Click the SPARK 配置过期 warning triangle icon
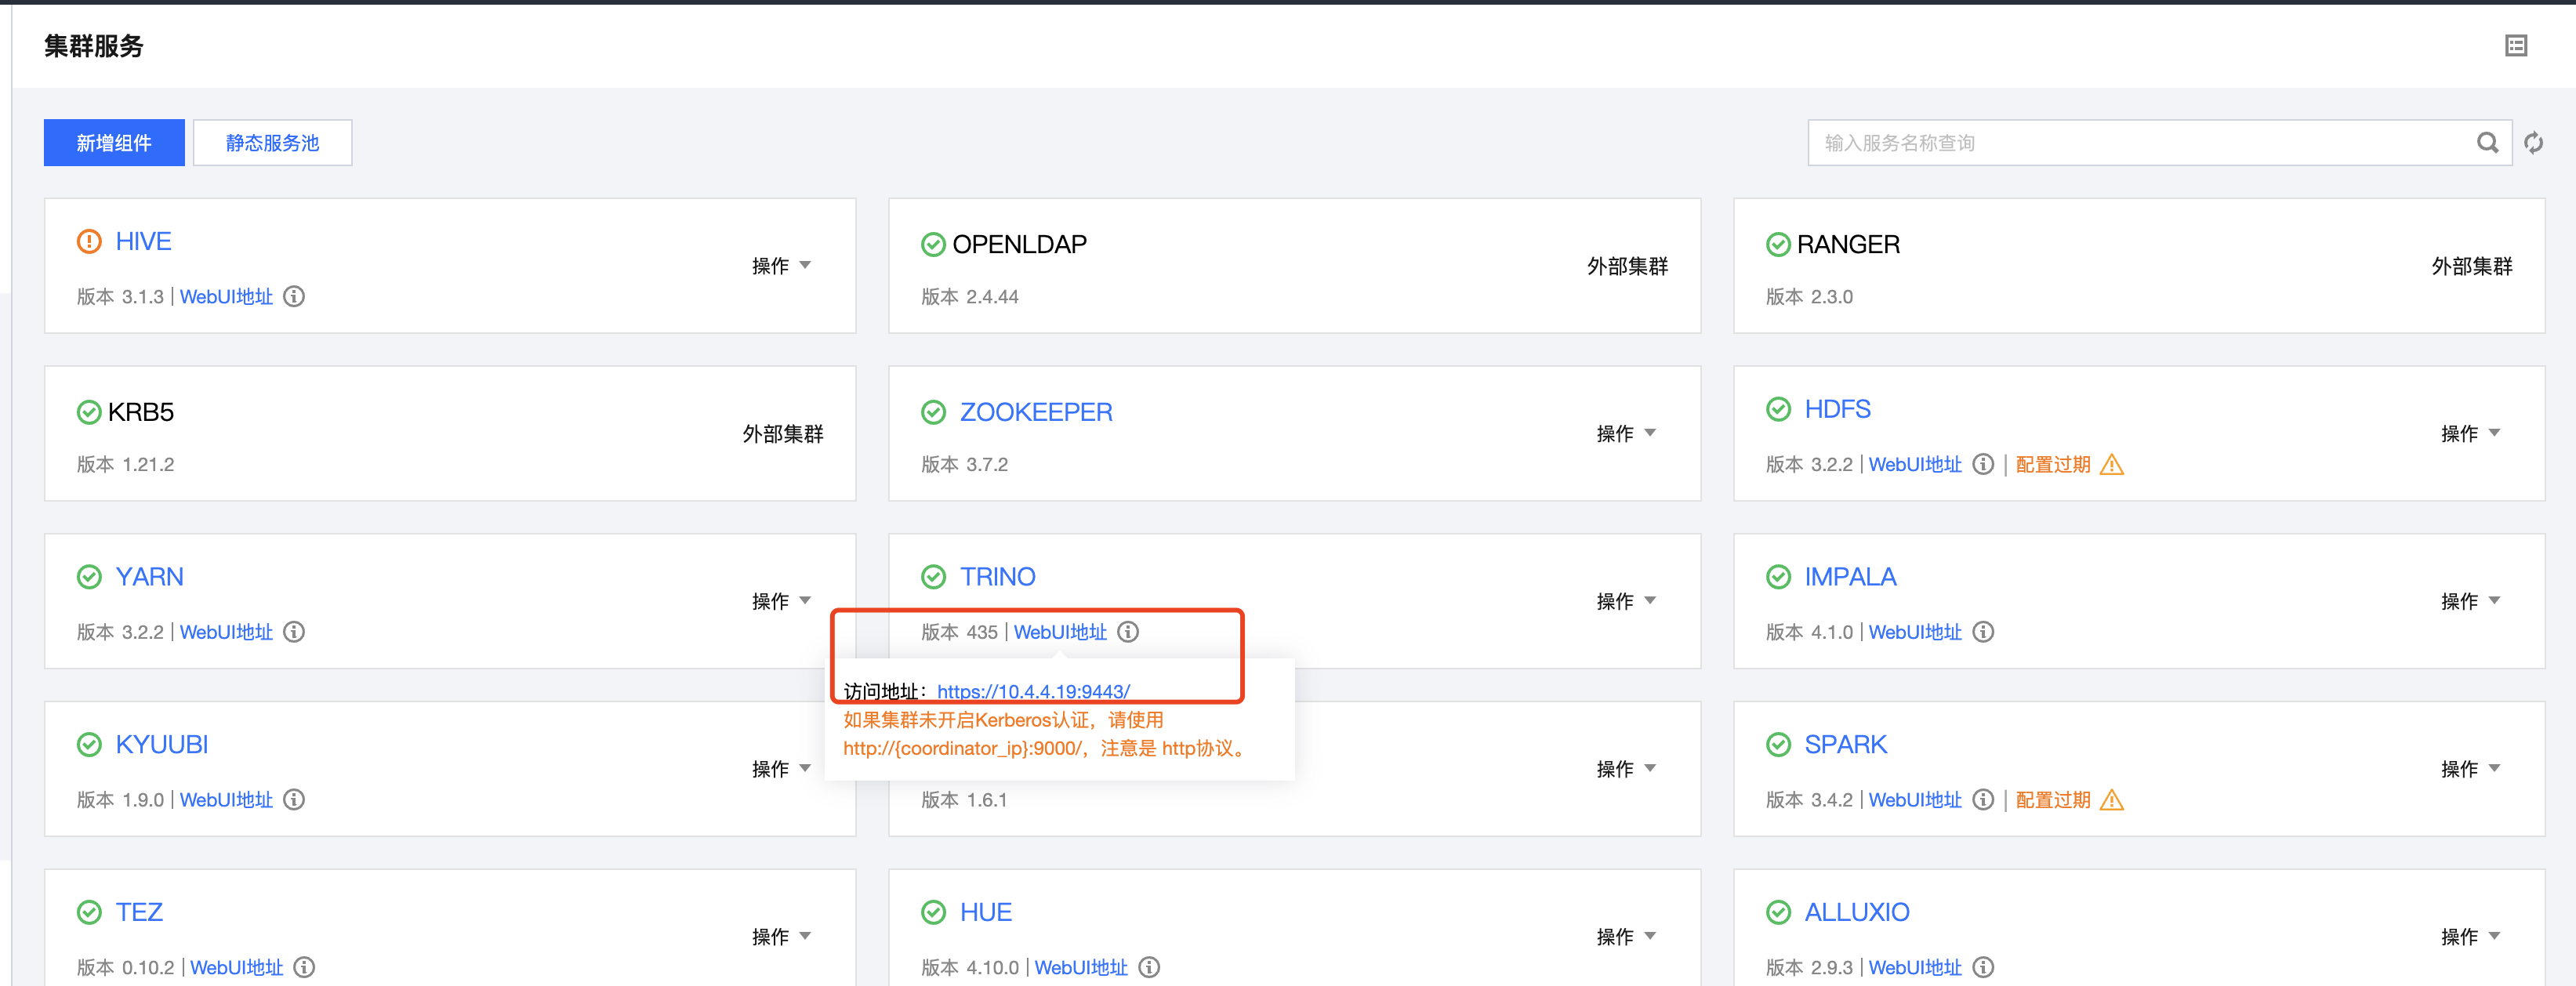The width and height of the screenshot is (2576, 986). 2111,800
